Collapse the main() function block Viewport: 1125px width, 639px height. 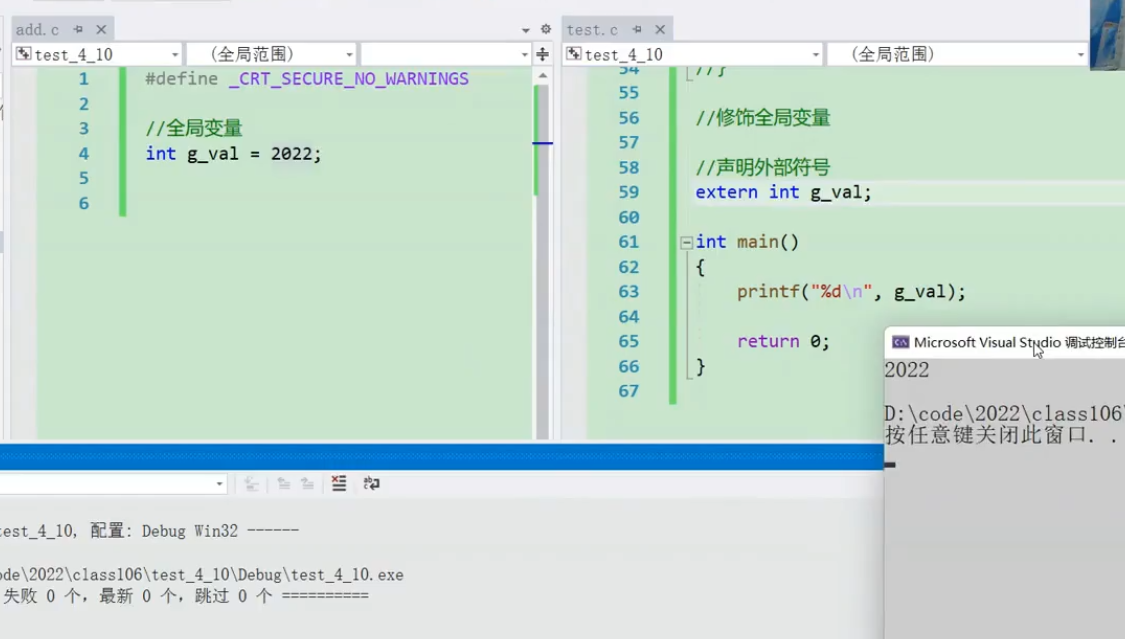[687, 242]
